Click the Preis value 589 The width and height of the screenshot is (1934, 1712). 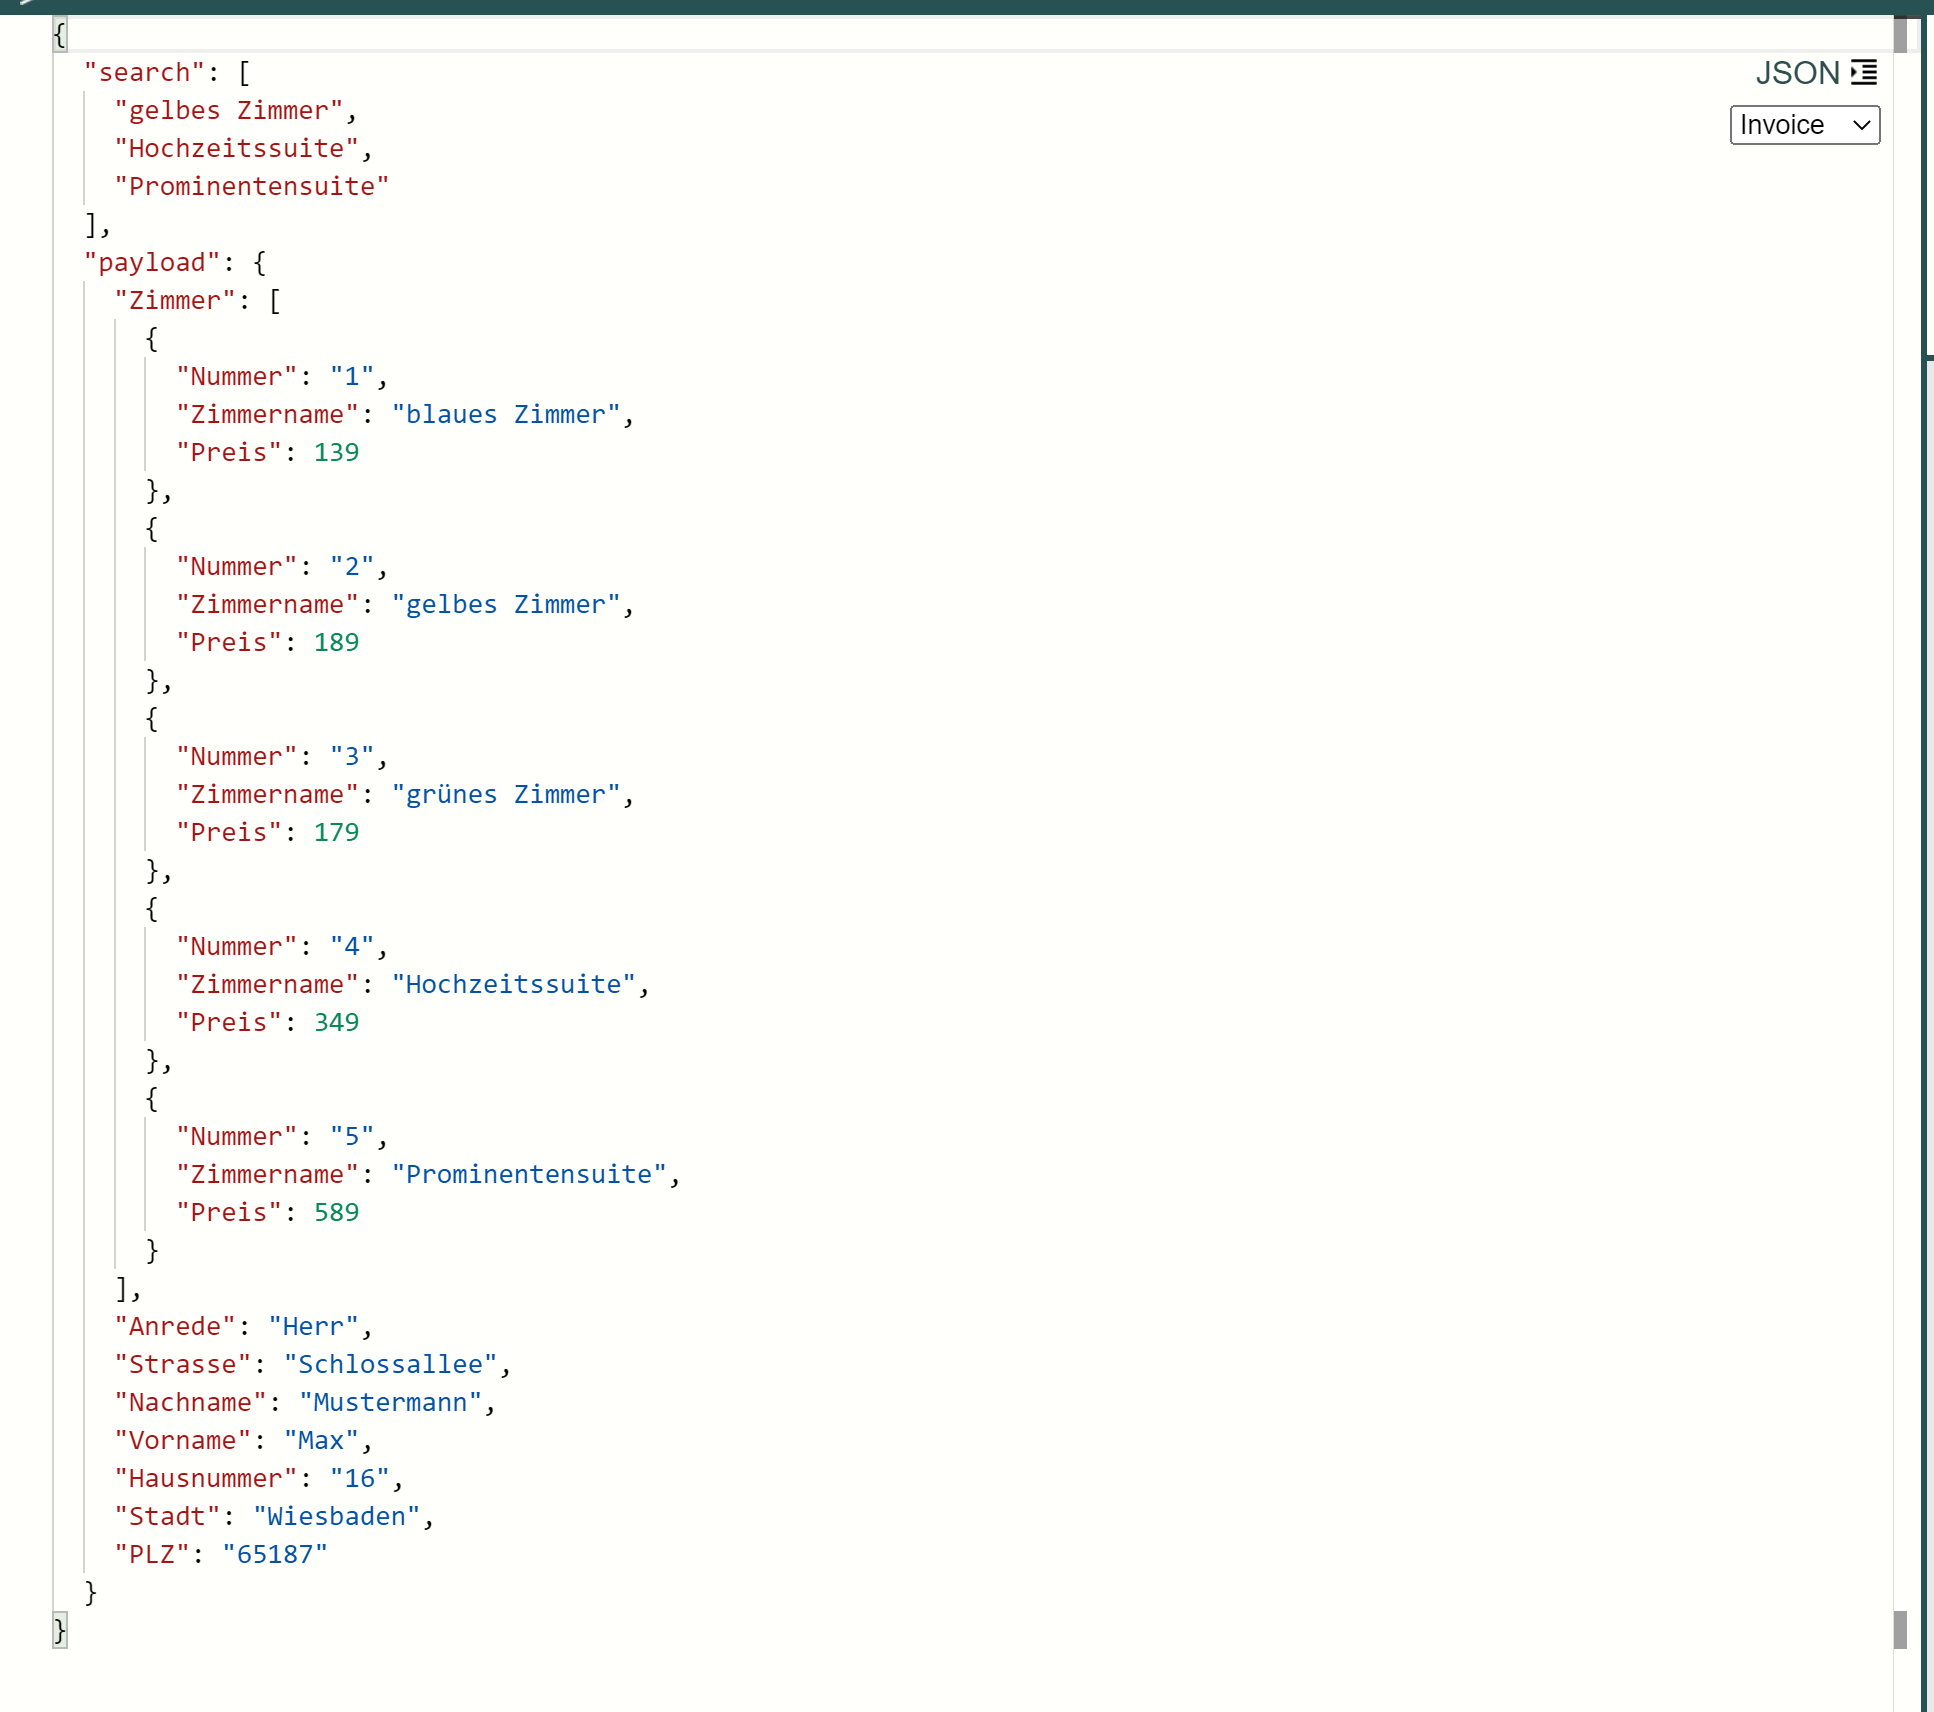tap(336, 1213)
